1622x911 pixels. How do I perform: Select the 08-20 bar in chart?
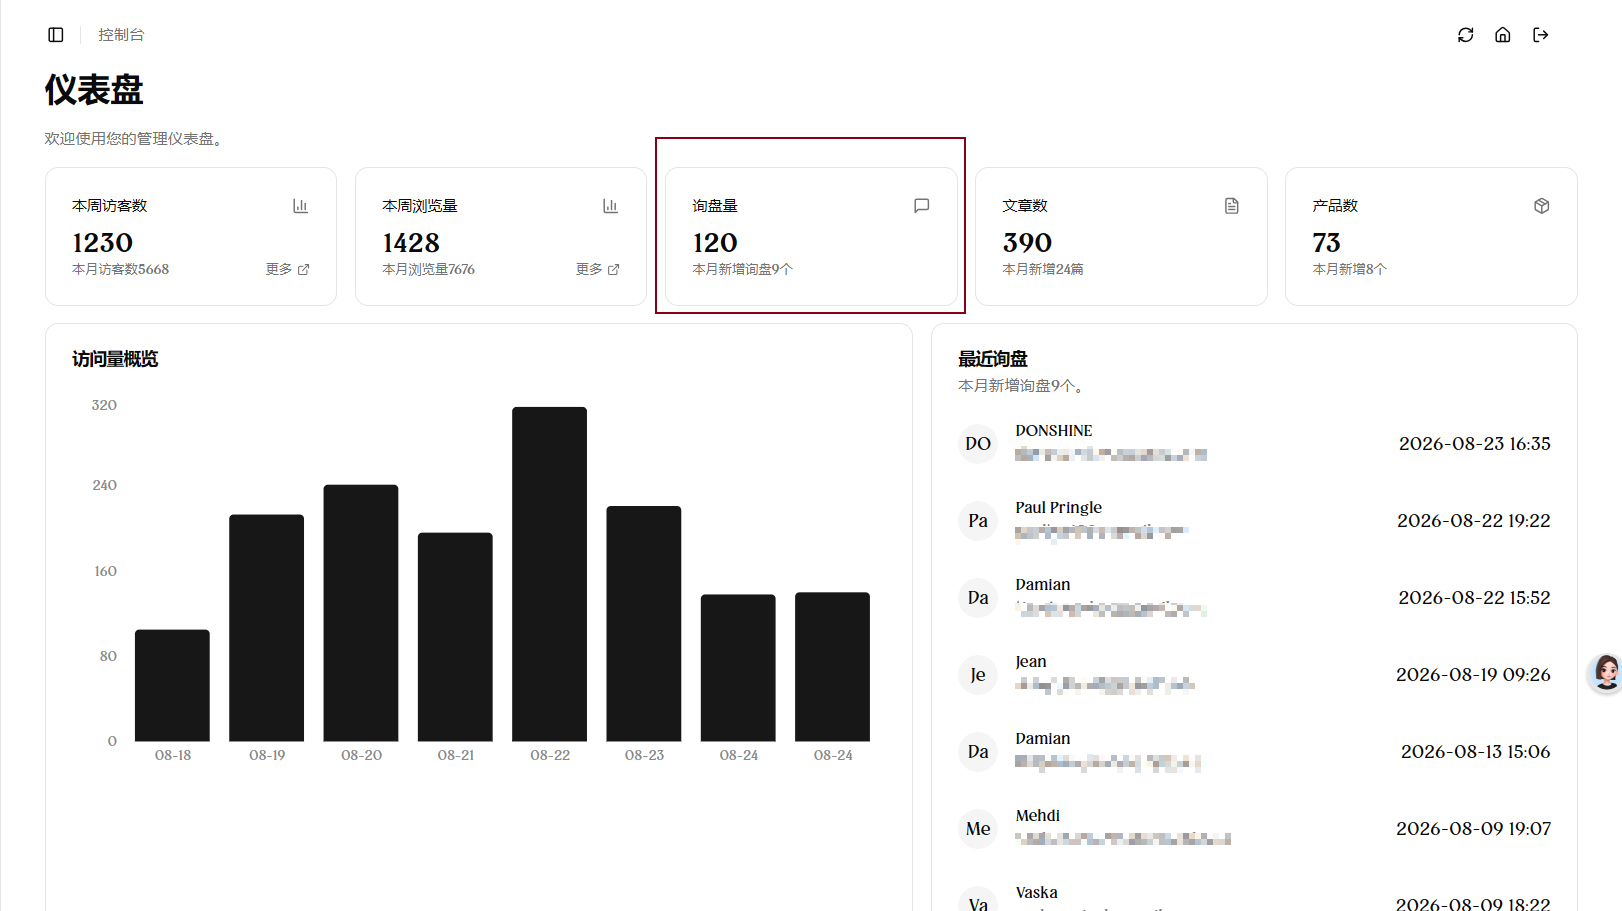[x=361, y=613]
